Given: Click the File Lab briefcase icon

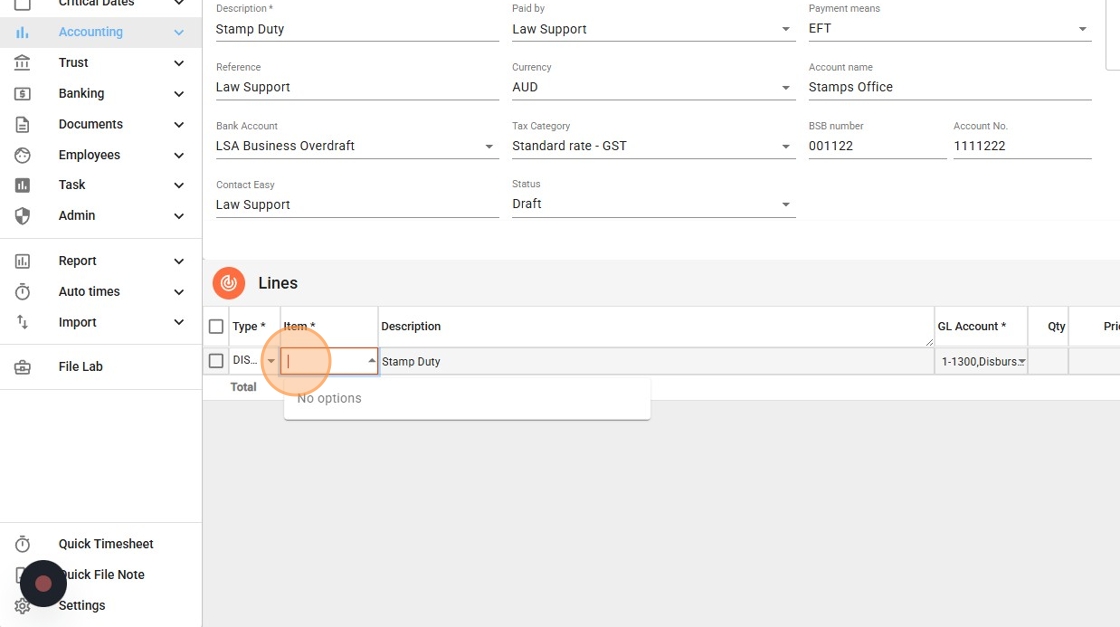Looking at the screenshot, I should click(x=22, y=367).
